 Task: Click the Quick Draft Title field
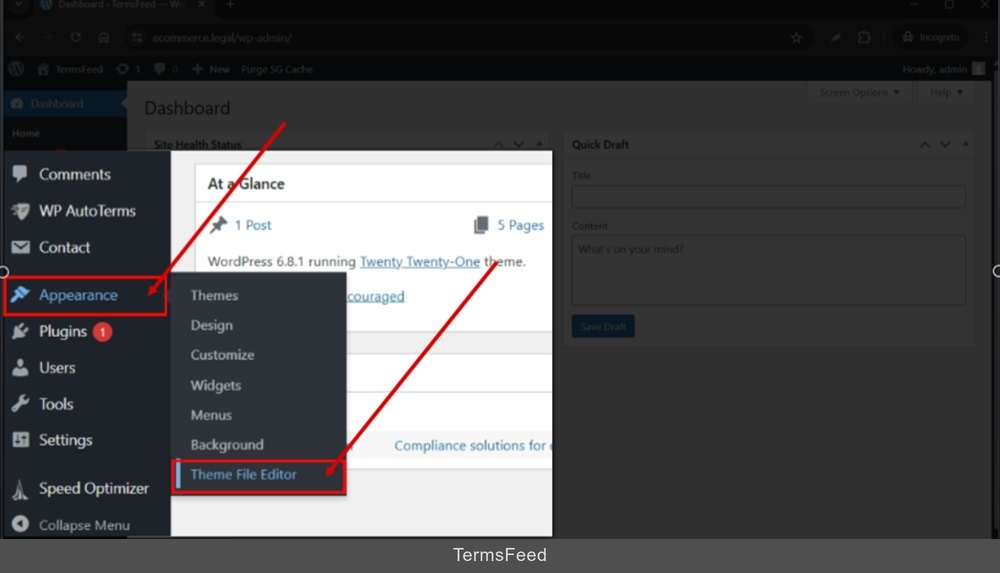tap(768, 197)
